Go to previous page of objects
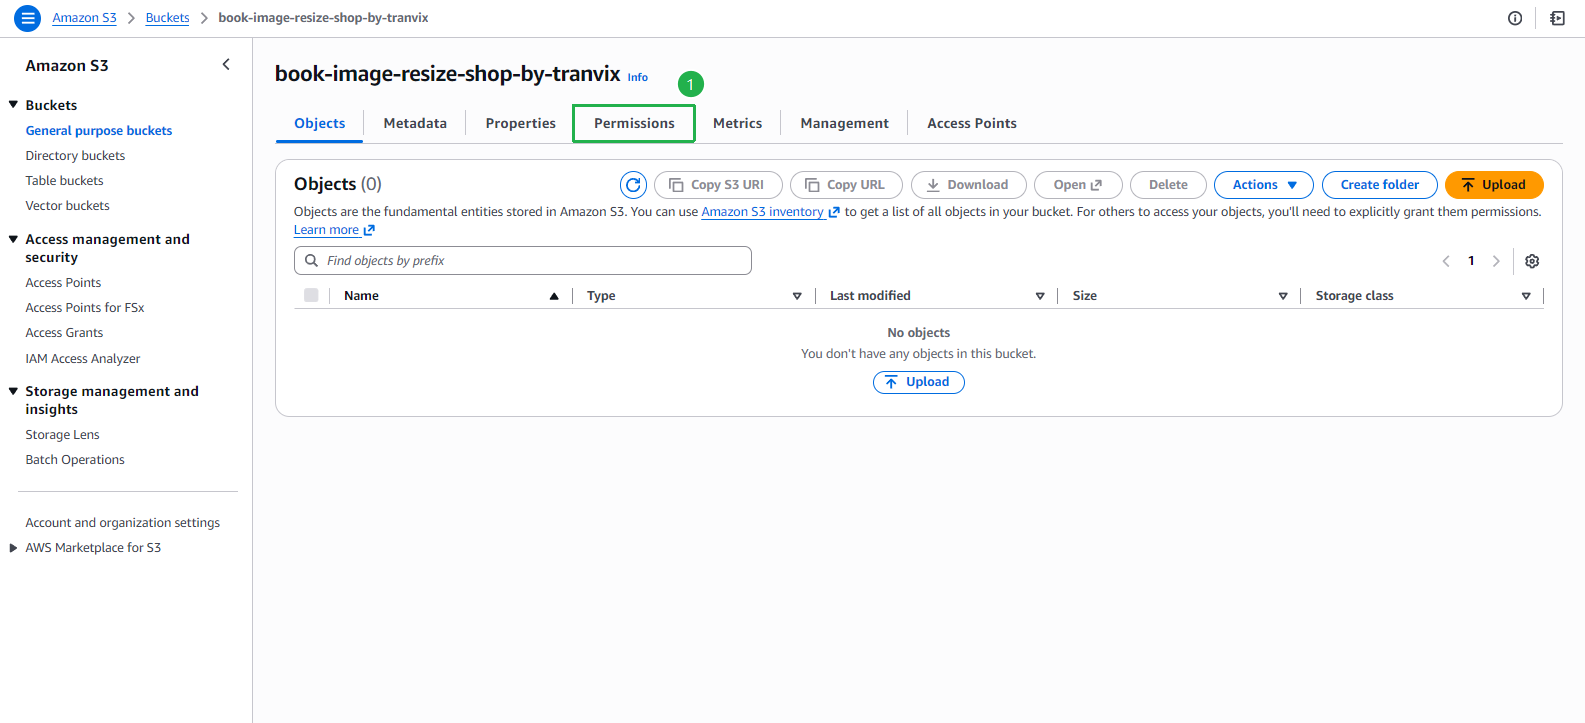Screen dimensions: 1585x723 pyautogui.click(x=1446, y=261)
